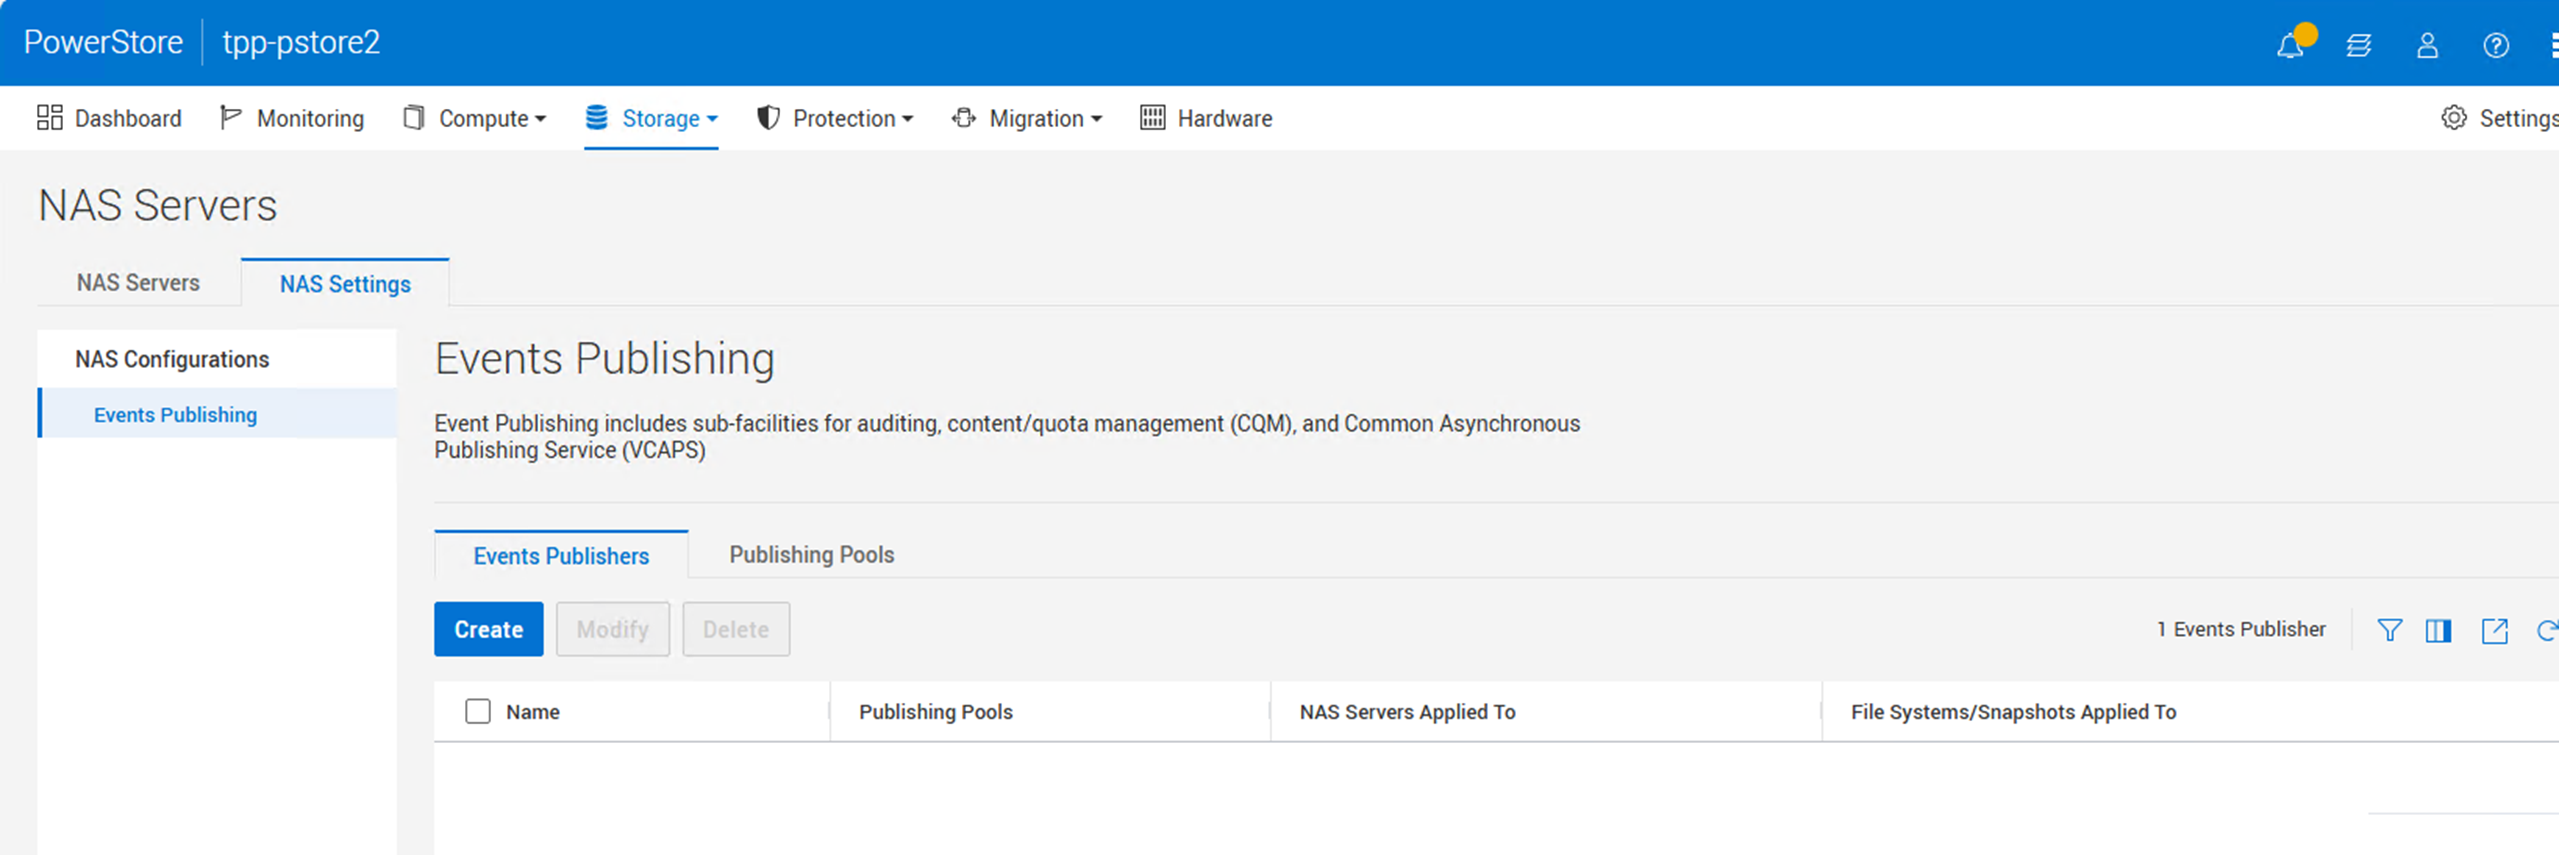Open the Monitoring menu item
The image size is (2559, 855).
pos(310,119)
